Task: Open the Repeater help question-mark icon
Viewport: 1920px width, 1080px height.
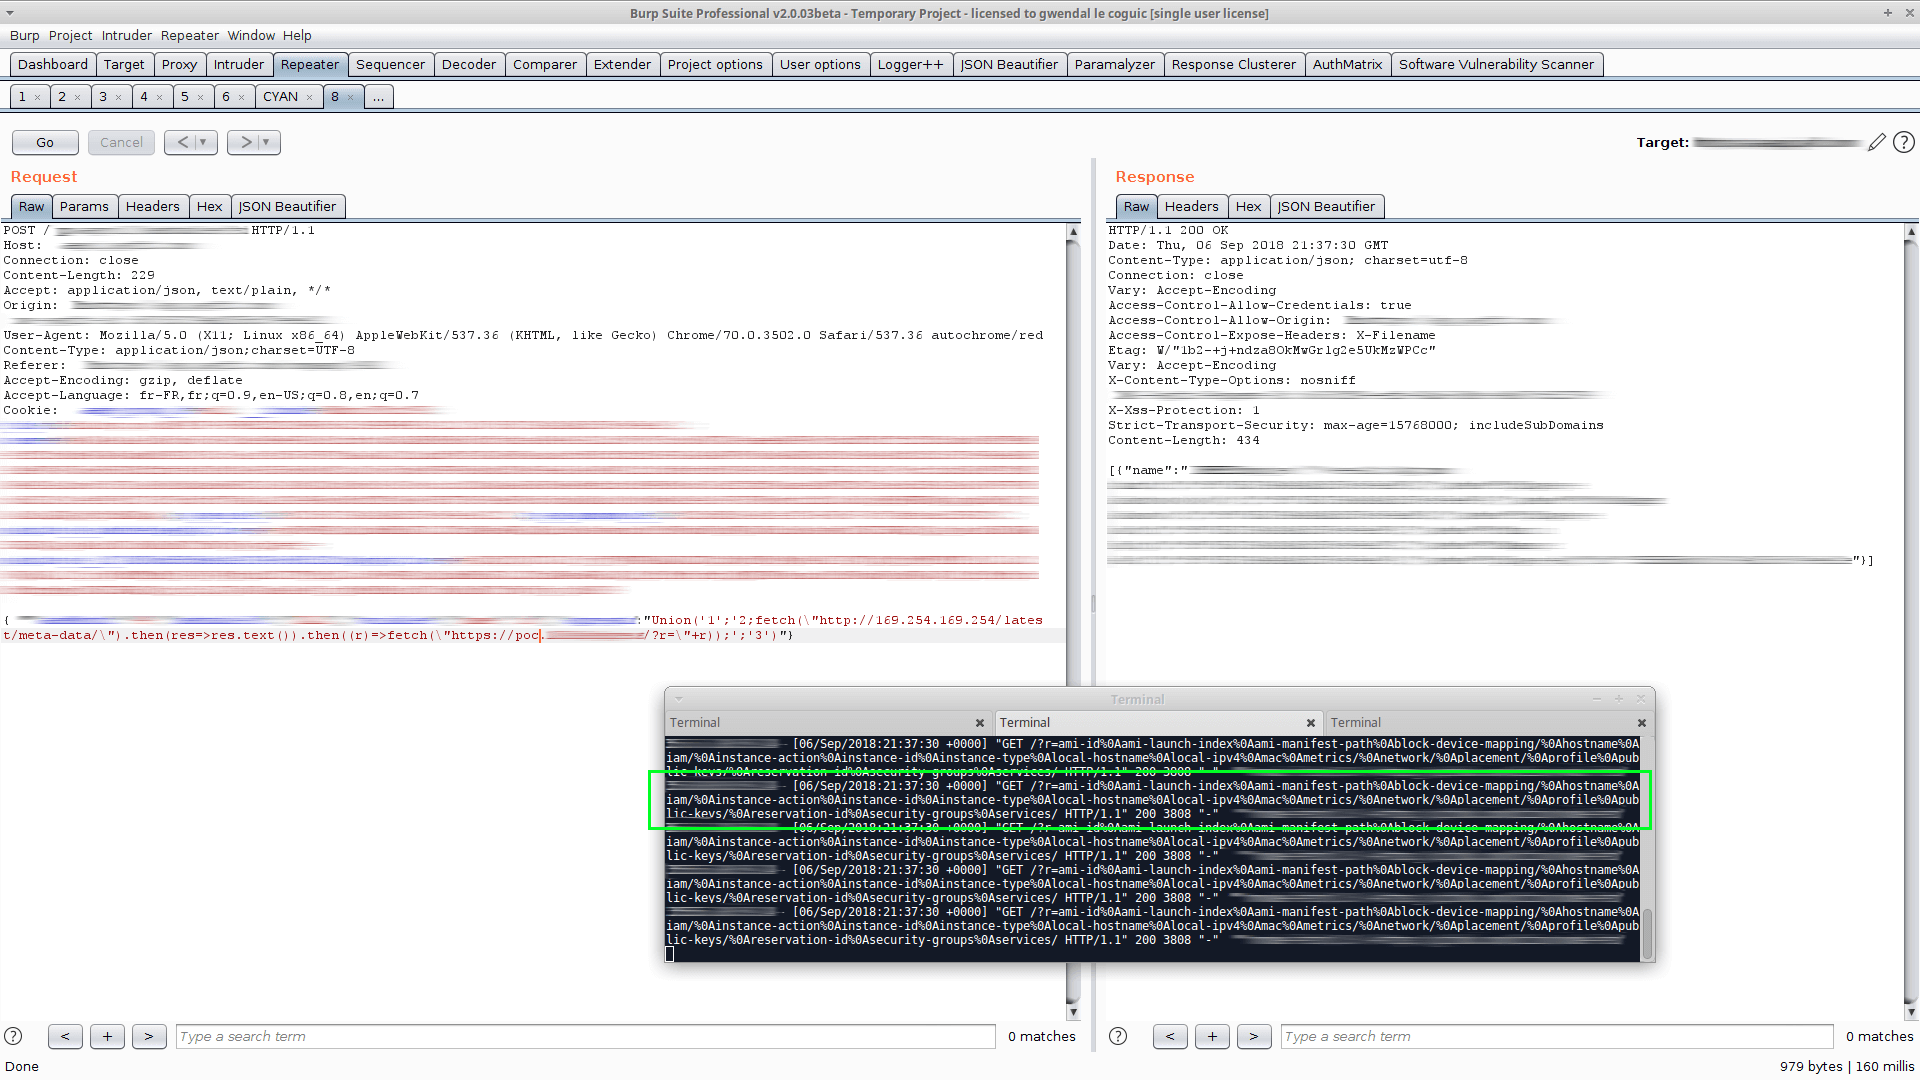Action: [1904, 142]
